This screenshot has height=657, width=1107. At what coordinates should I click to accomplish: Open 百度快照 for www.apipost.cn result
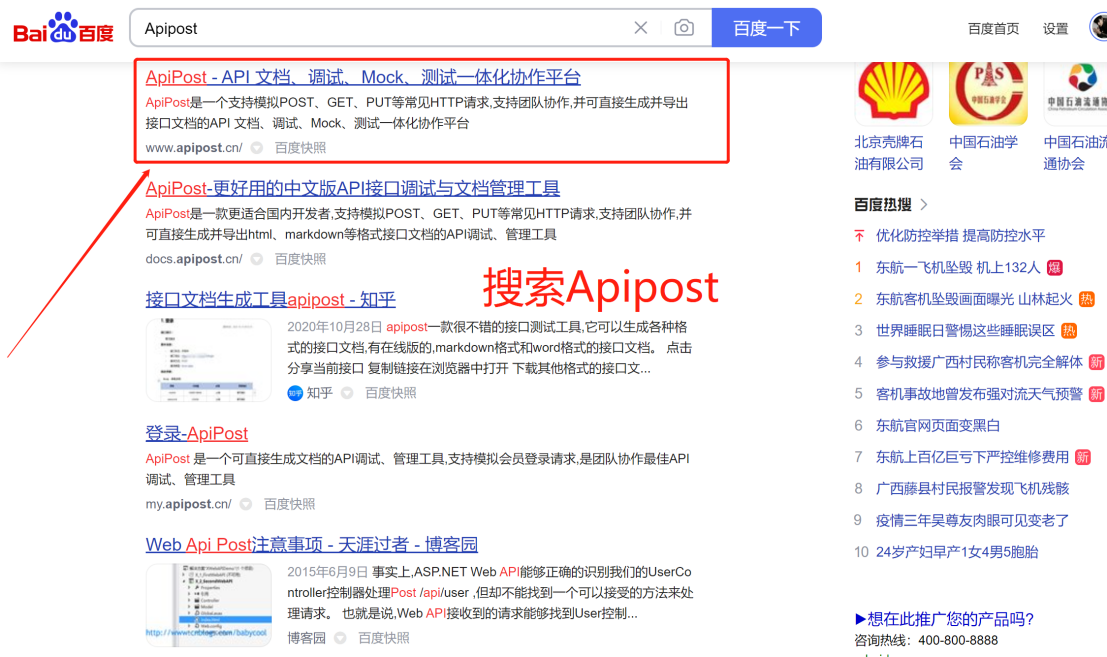300,148
